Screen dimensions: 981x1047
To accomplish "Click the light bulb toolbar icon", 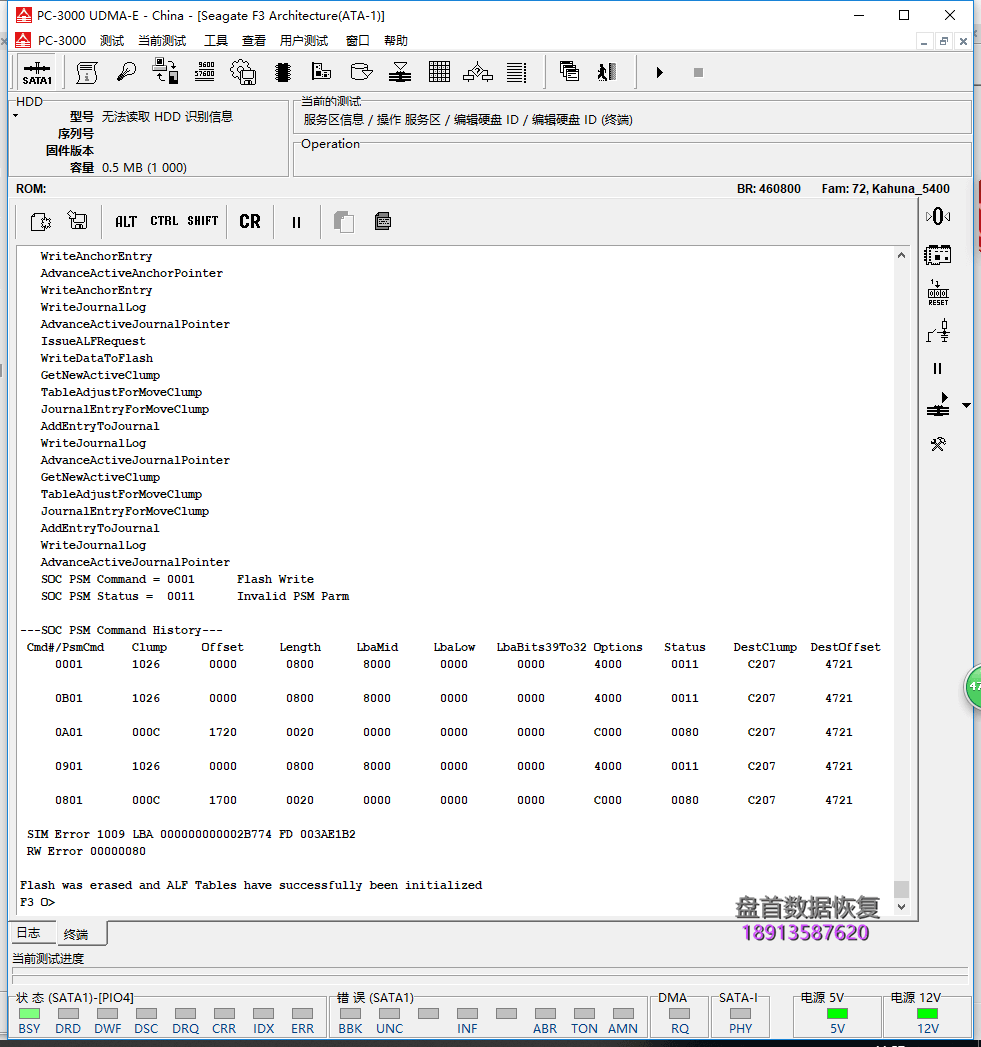I will tap(126, 72).
